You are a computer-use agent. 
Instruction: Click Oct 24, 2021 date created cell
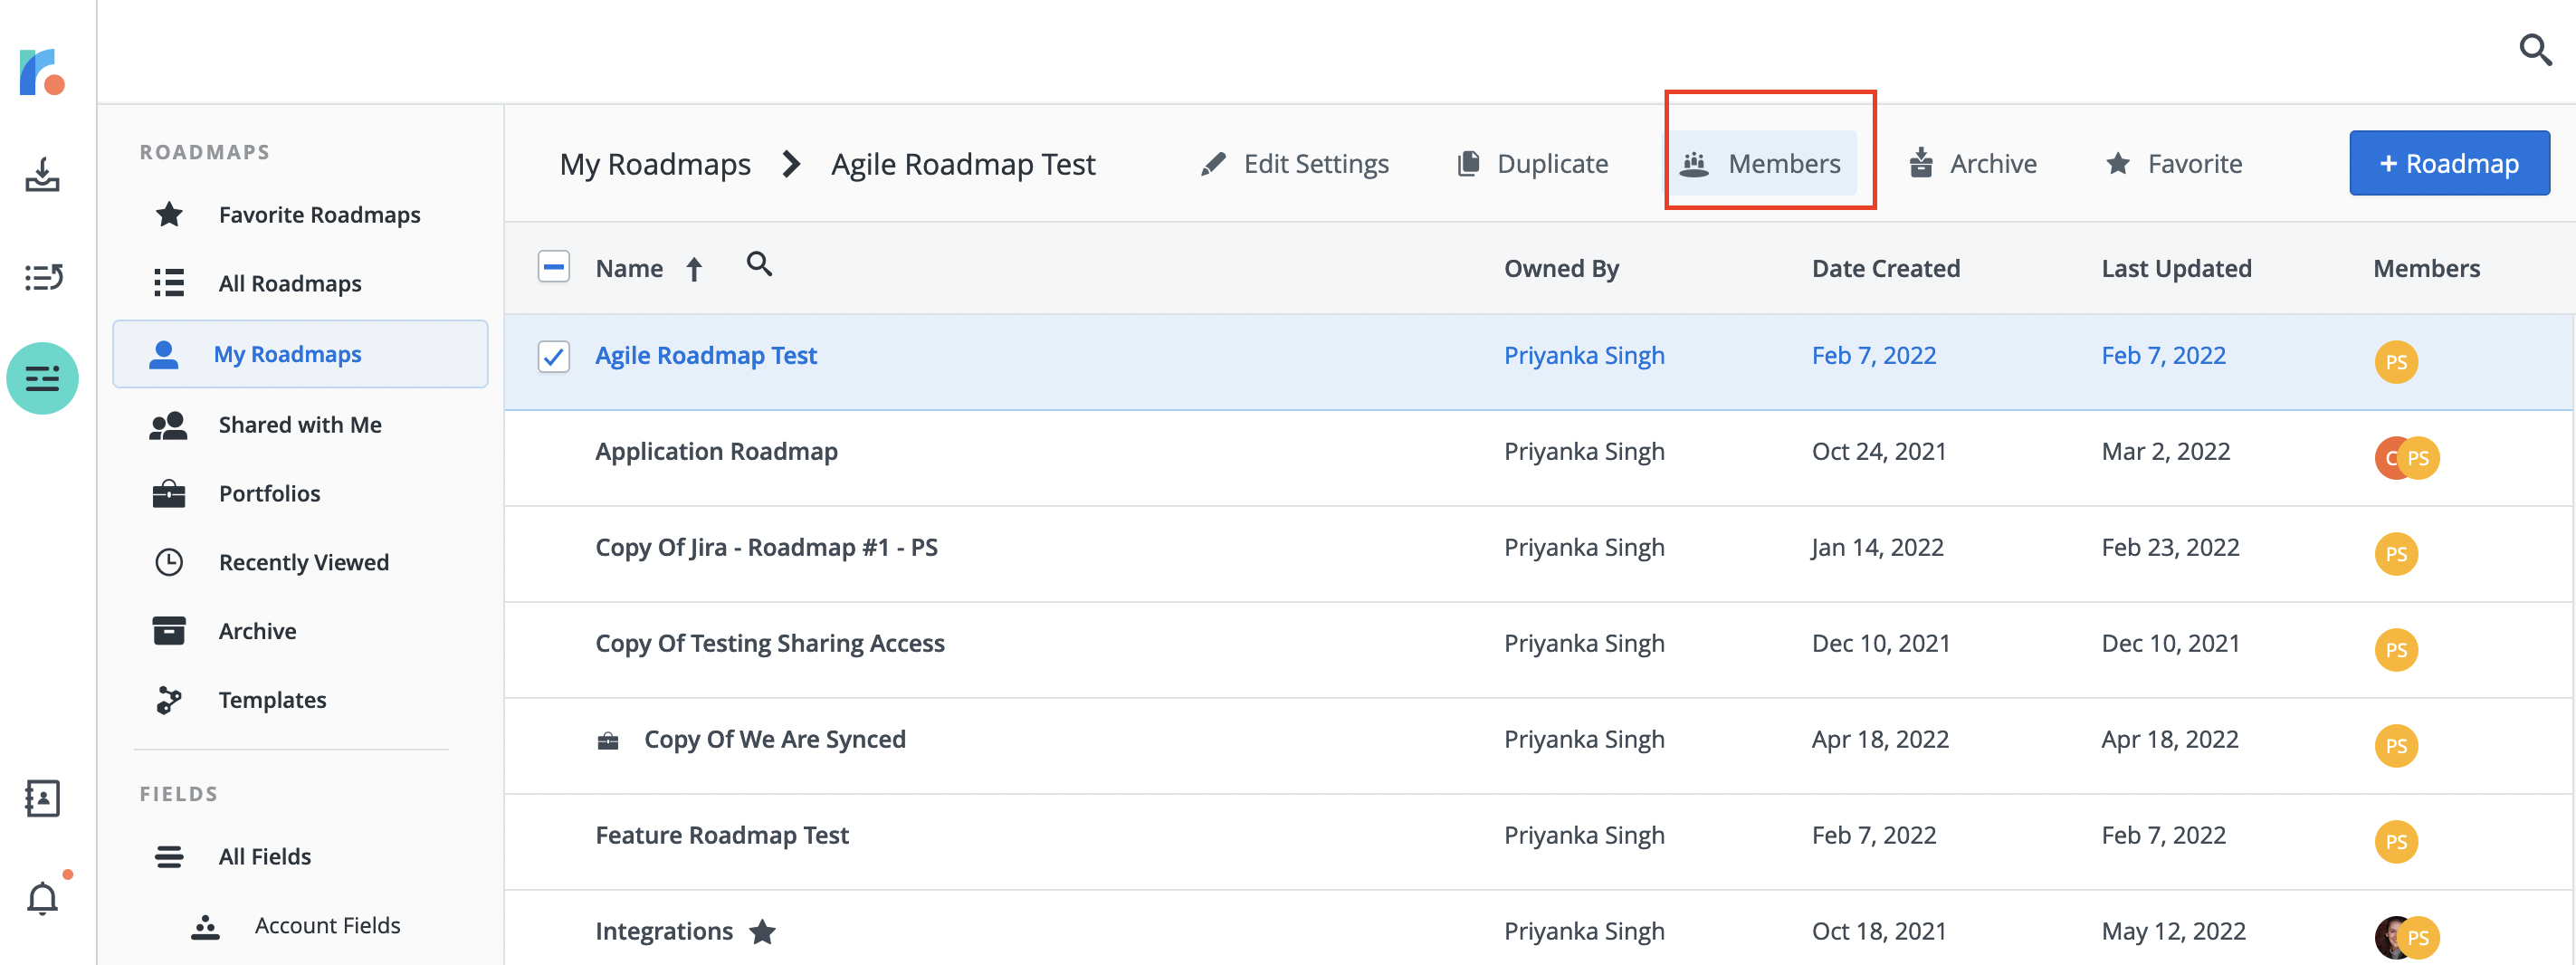point(1879,451)
